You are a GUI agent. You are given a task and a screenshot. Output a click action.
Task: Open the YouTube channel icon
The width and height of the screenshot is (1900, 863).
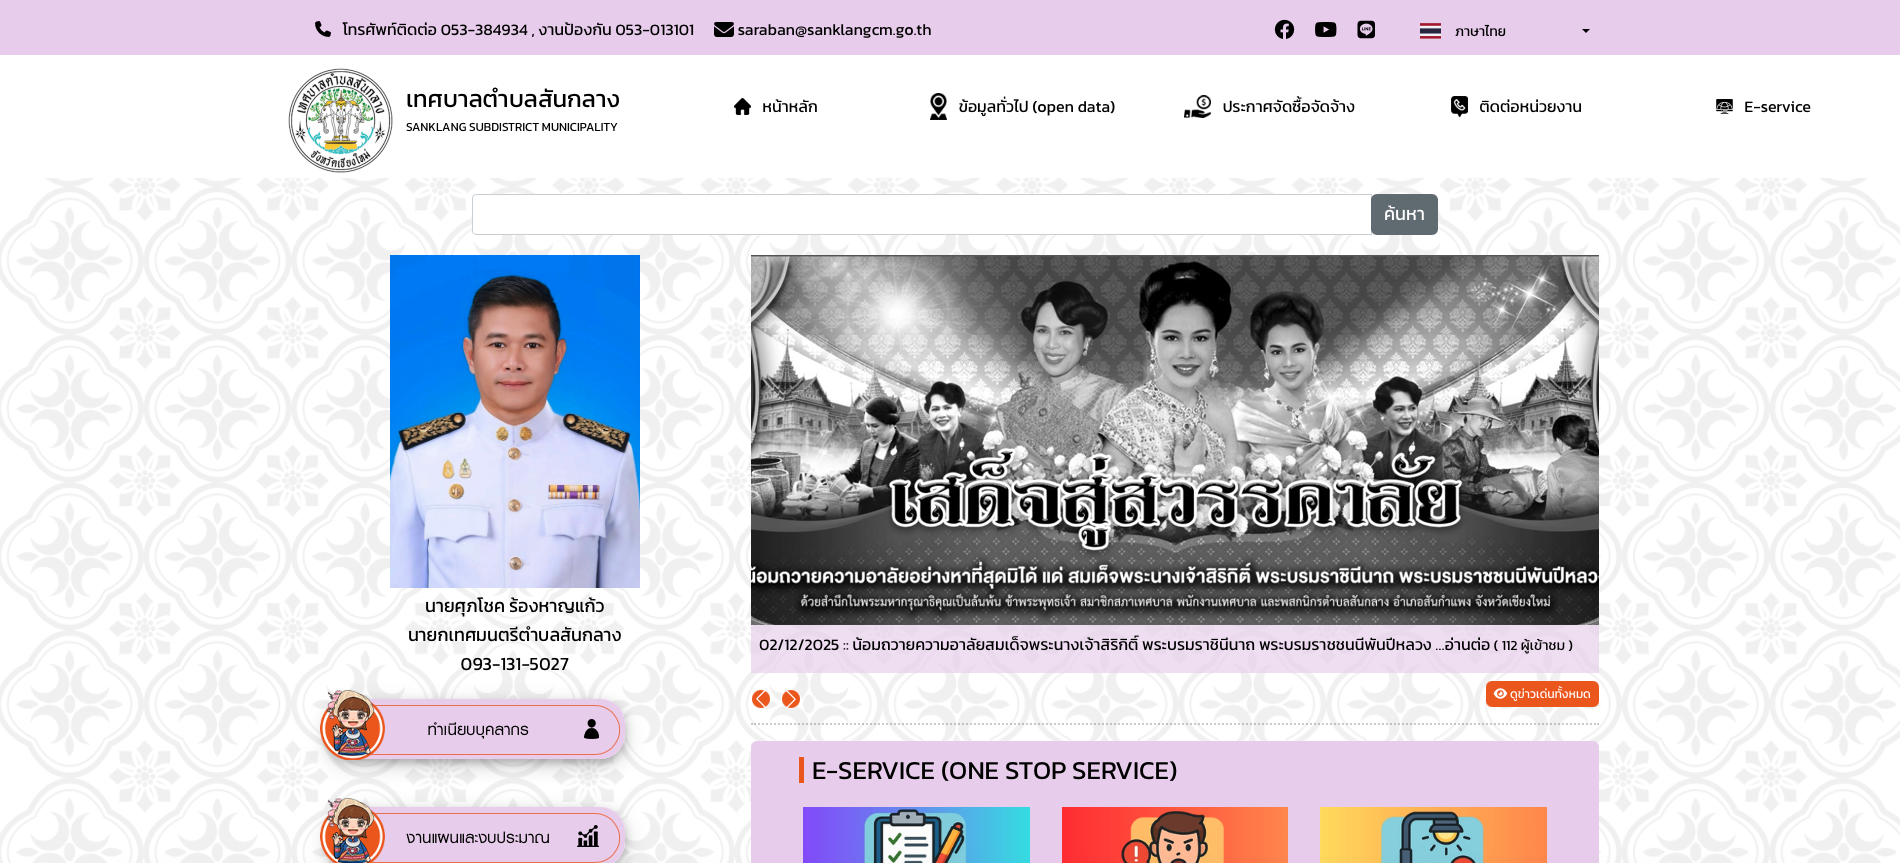(1325, 30)
